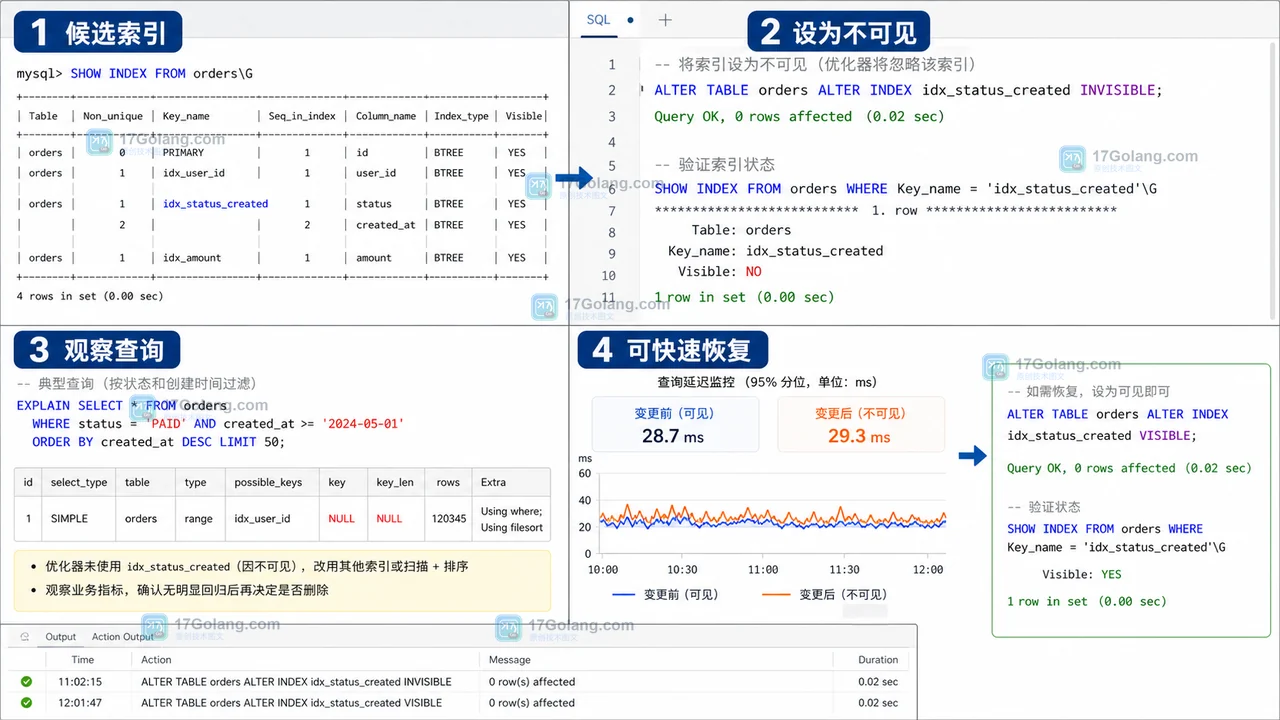The image size is (1280, 720).
Task: Click green check icon for 12:01:47 row
Action: coord(26,703)
